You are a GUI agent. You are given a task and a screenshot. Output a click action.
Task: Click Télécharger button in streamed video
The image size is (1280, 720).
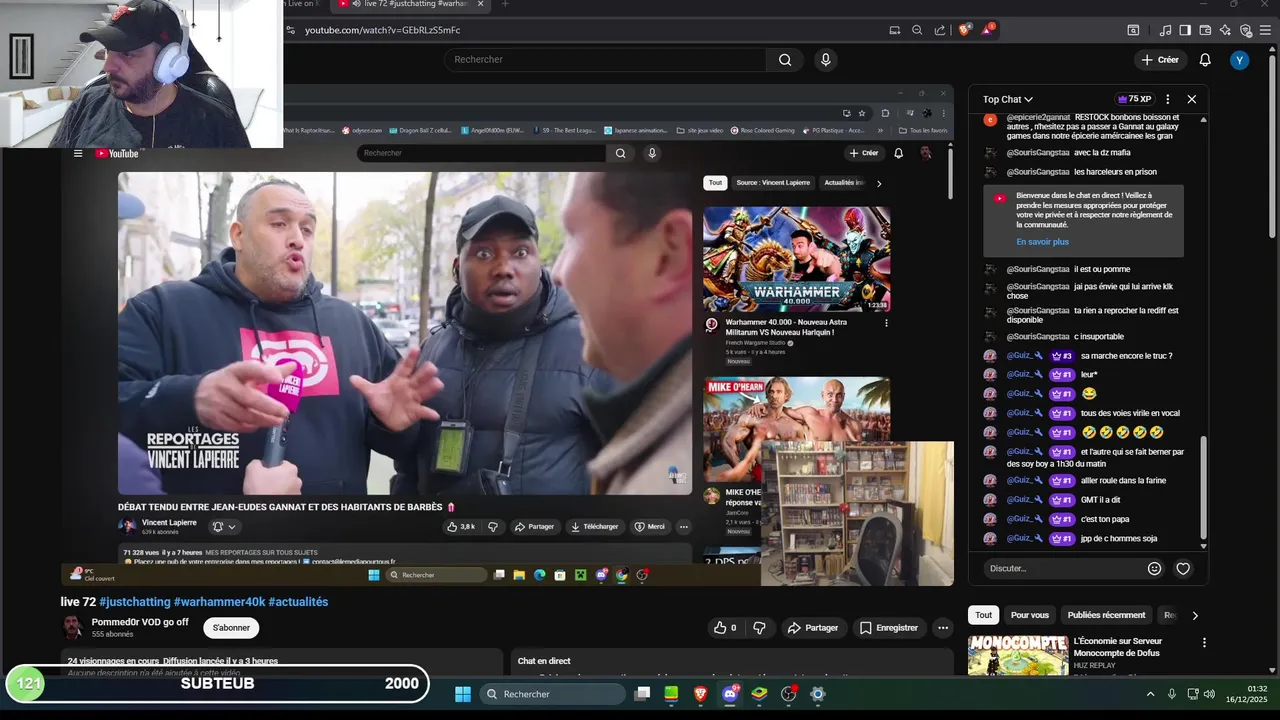(595, 526)
